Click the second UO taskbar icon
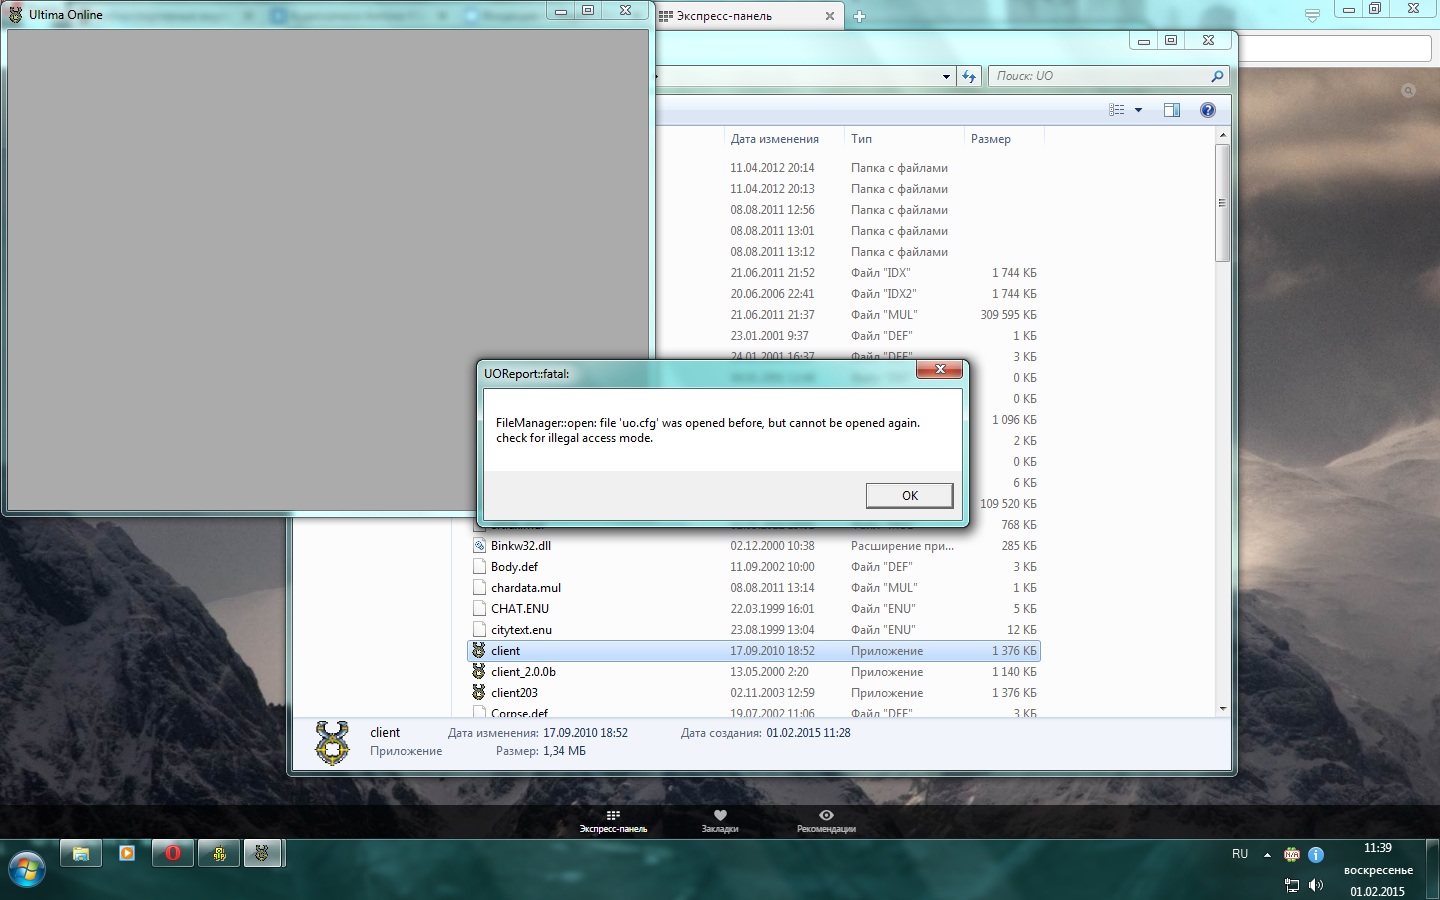Viewport: 1440px width, 900px height. point(219,853)
